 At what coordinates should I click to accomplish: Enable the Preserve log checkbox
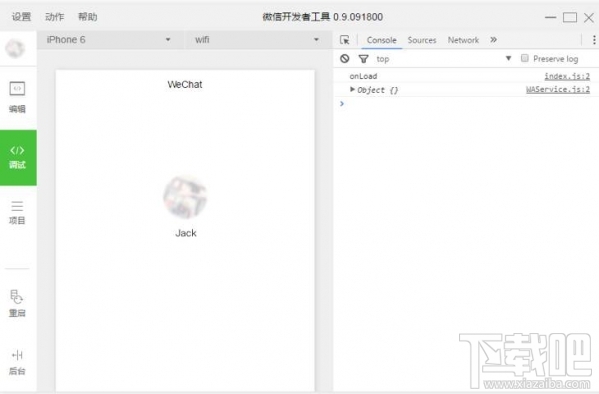pos(525,58)
